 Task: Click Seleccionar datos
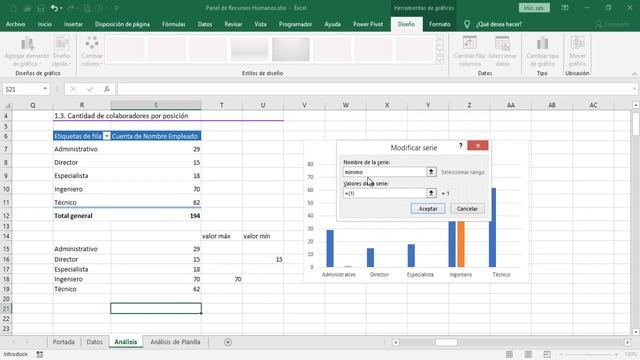click(x=502, y=52)
